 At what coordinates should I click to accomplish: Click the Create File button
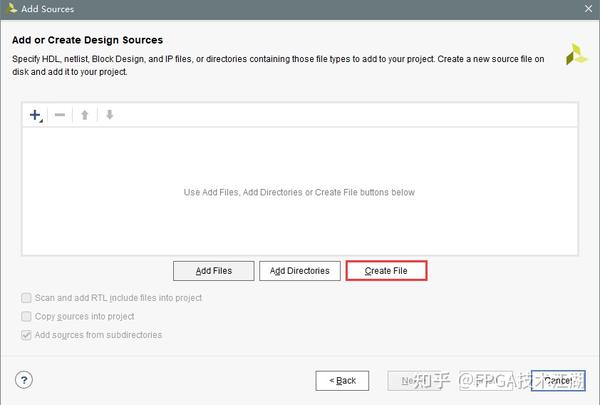coord(386,271)
